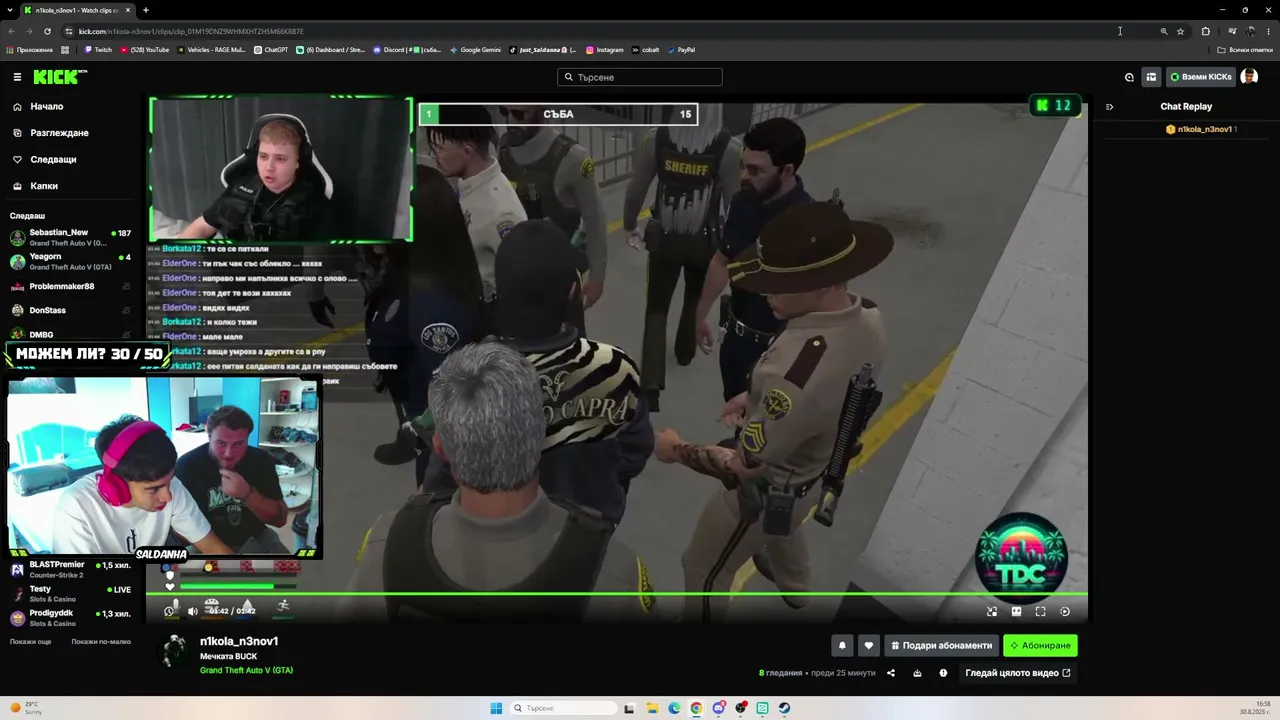Mute the video player volume
This screenshot has height=720, width=1280.
(193, 611)
